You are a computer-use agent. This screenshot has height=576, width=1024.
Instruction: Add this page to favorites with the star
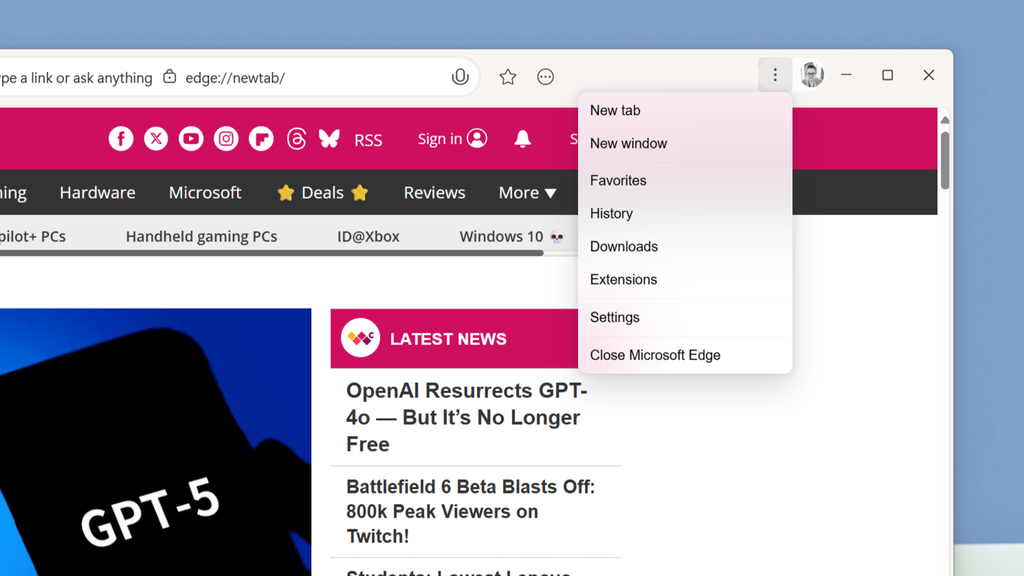tap(507, 76)
